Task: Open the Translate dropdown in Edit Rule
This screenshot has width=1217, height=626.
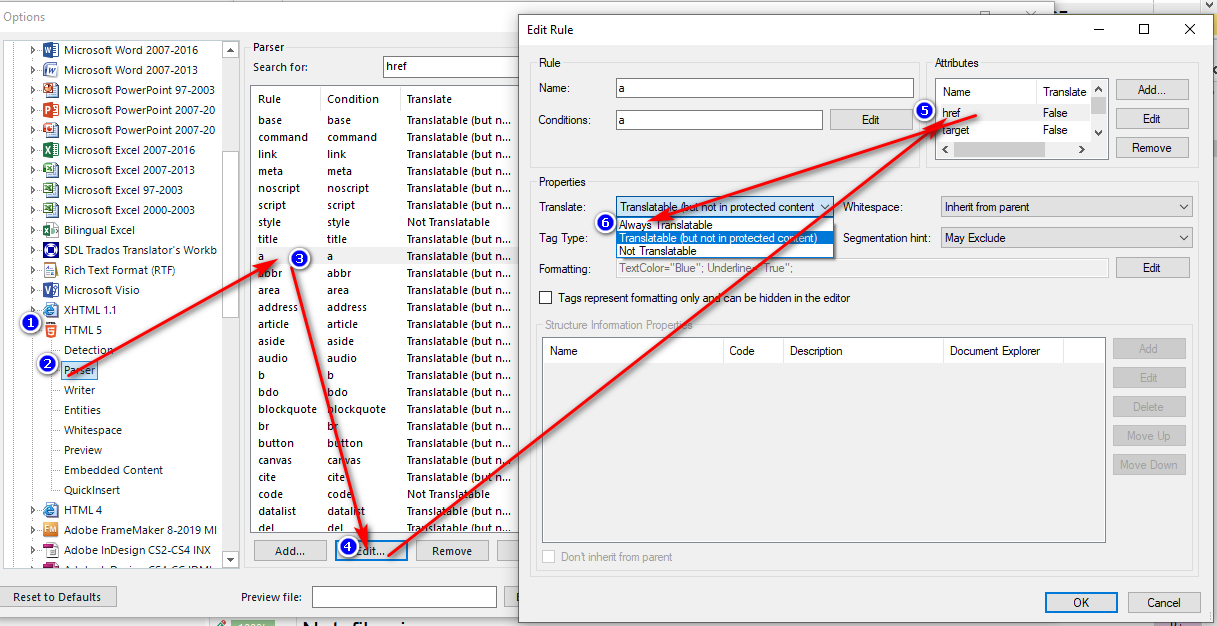Action: point(725,207)
